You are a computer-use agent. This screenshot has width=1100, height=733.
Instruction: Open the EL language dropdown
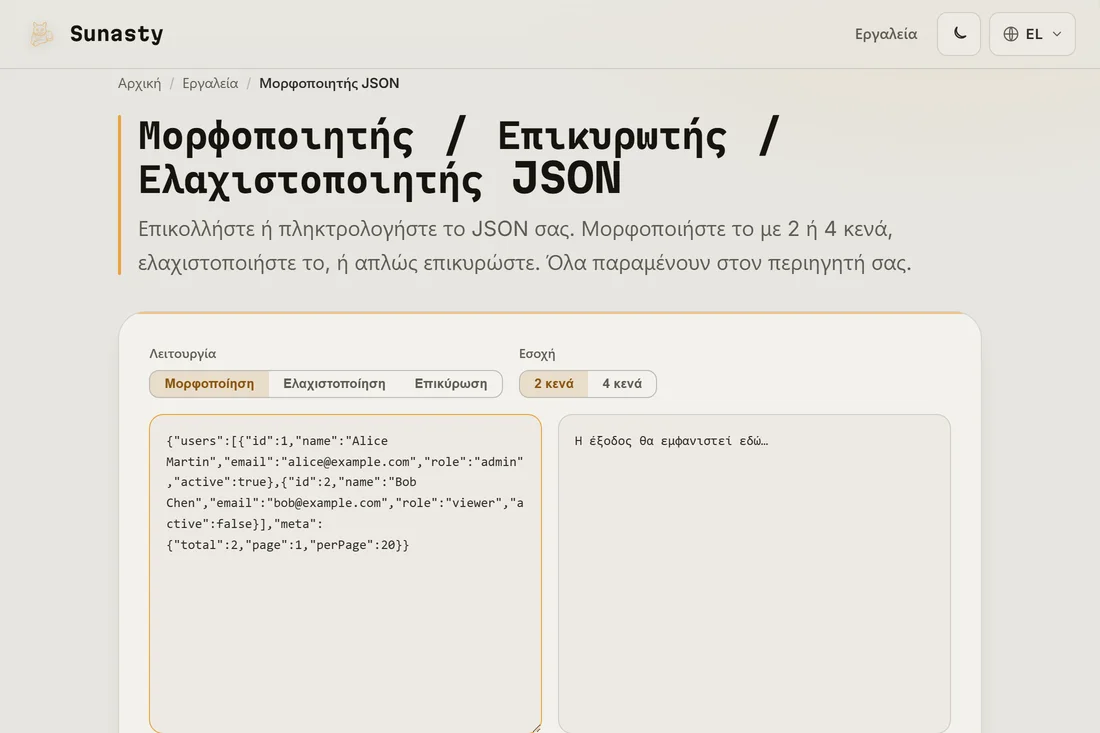pyautogui.click(x=1032, y=34)
